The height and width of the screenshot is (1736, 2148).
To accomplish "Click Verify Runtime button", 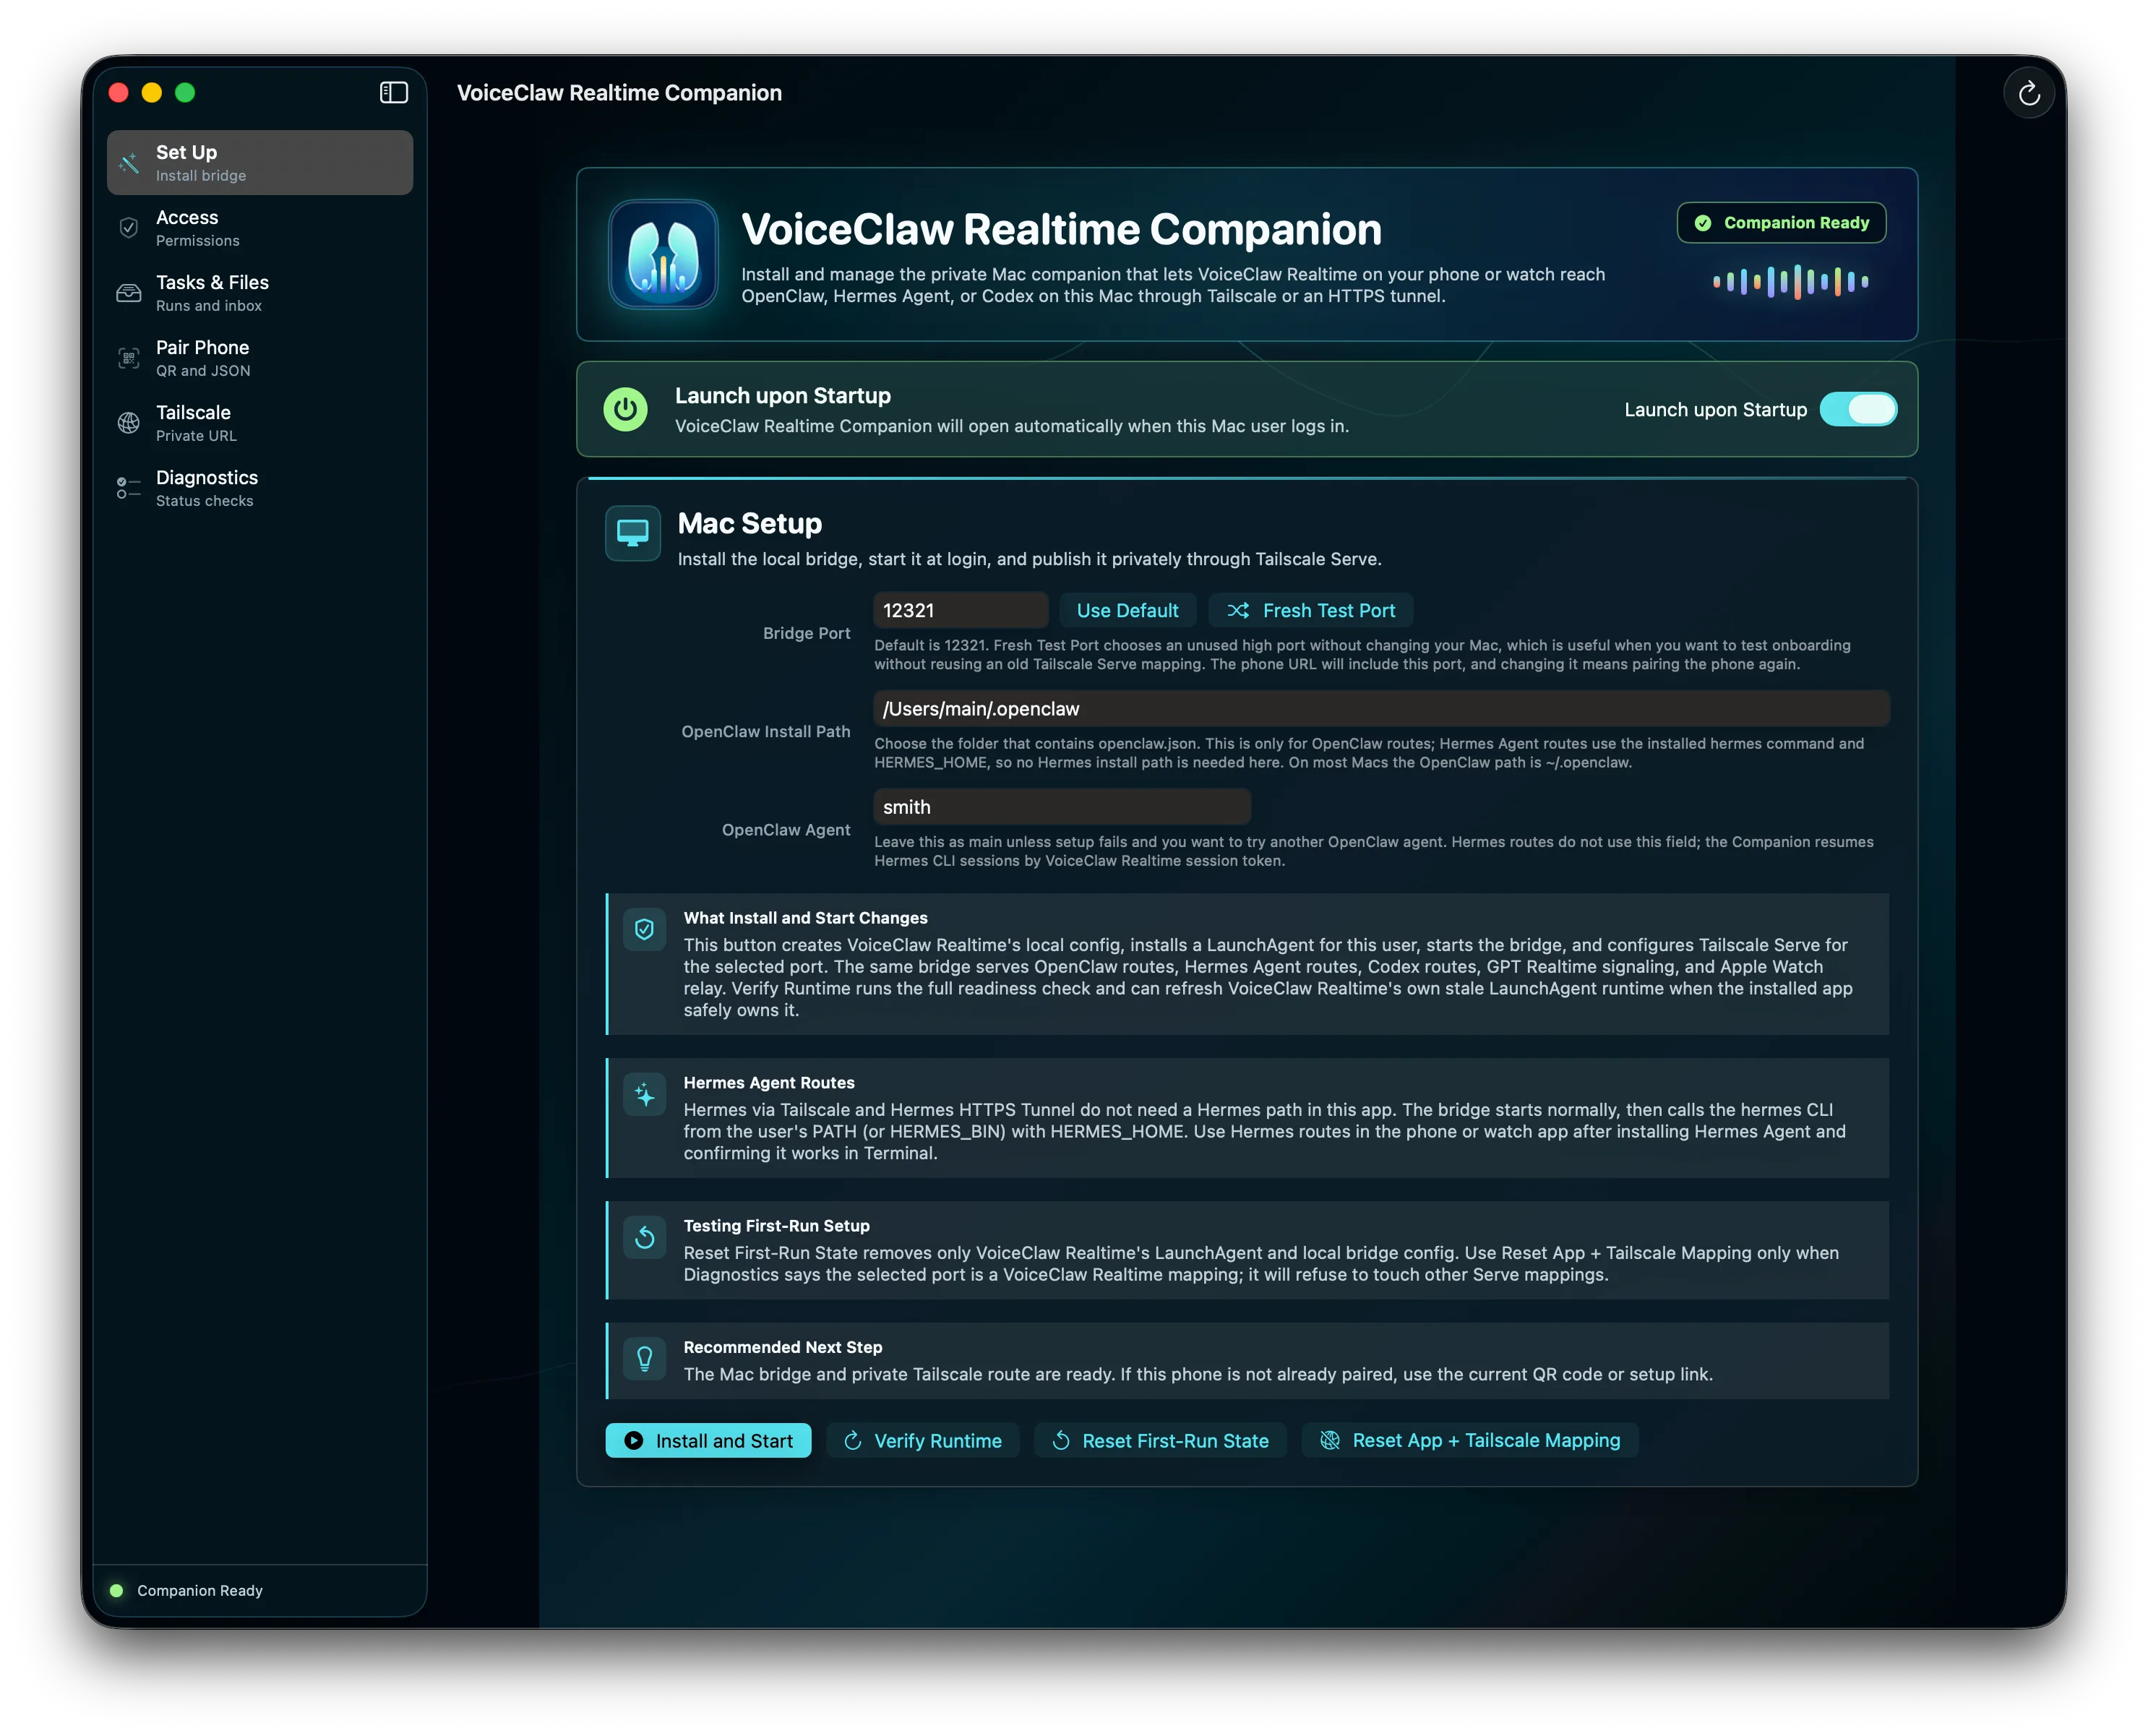I will [x=922, y=1440].
